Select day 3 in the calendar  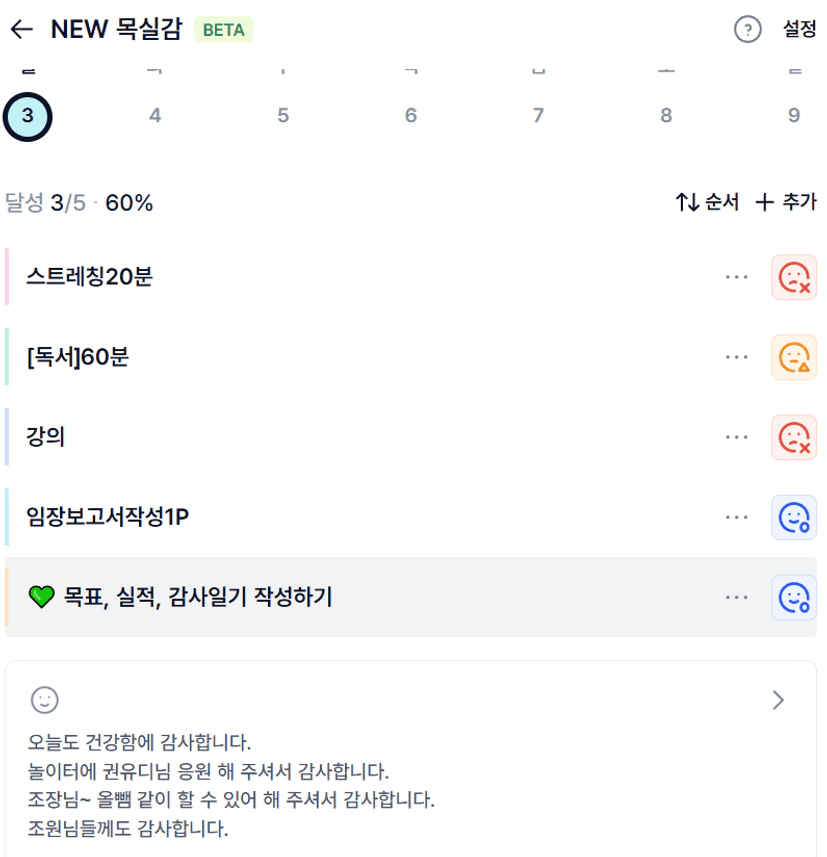point(27,116)
